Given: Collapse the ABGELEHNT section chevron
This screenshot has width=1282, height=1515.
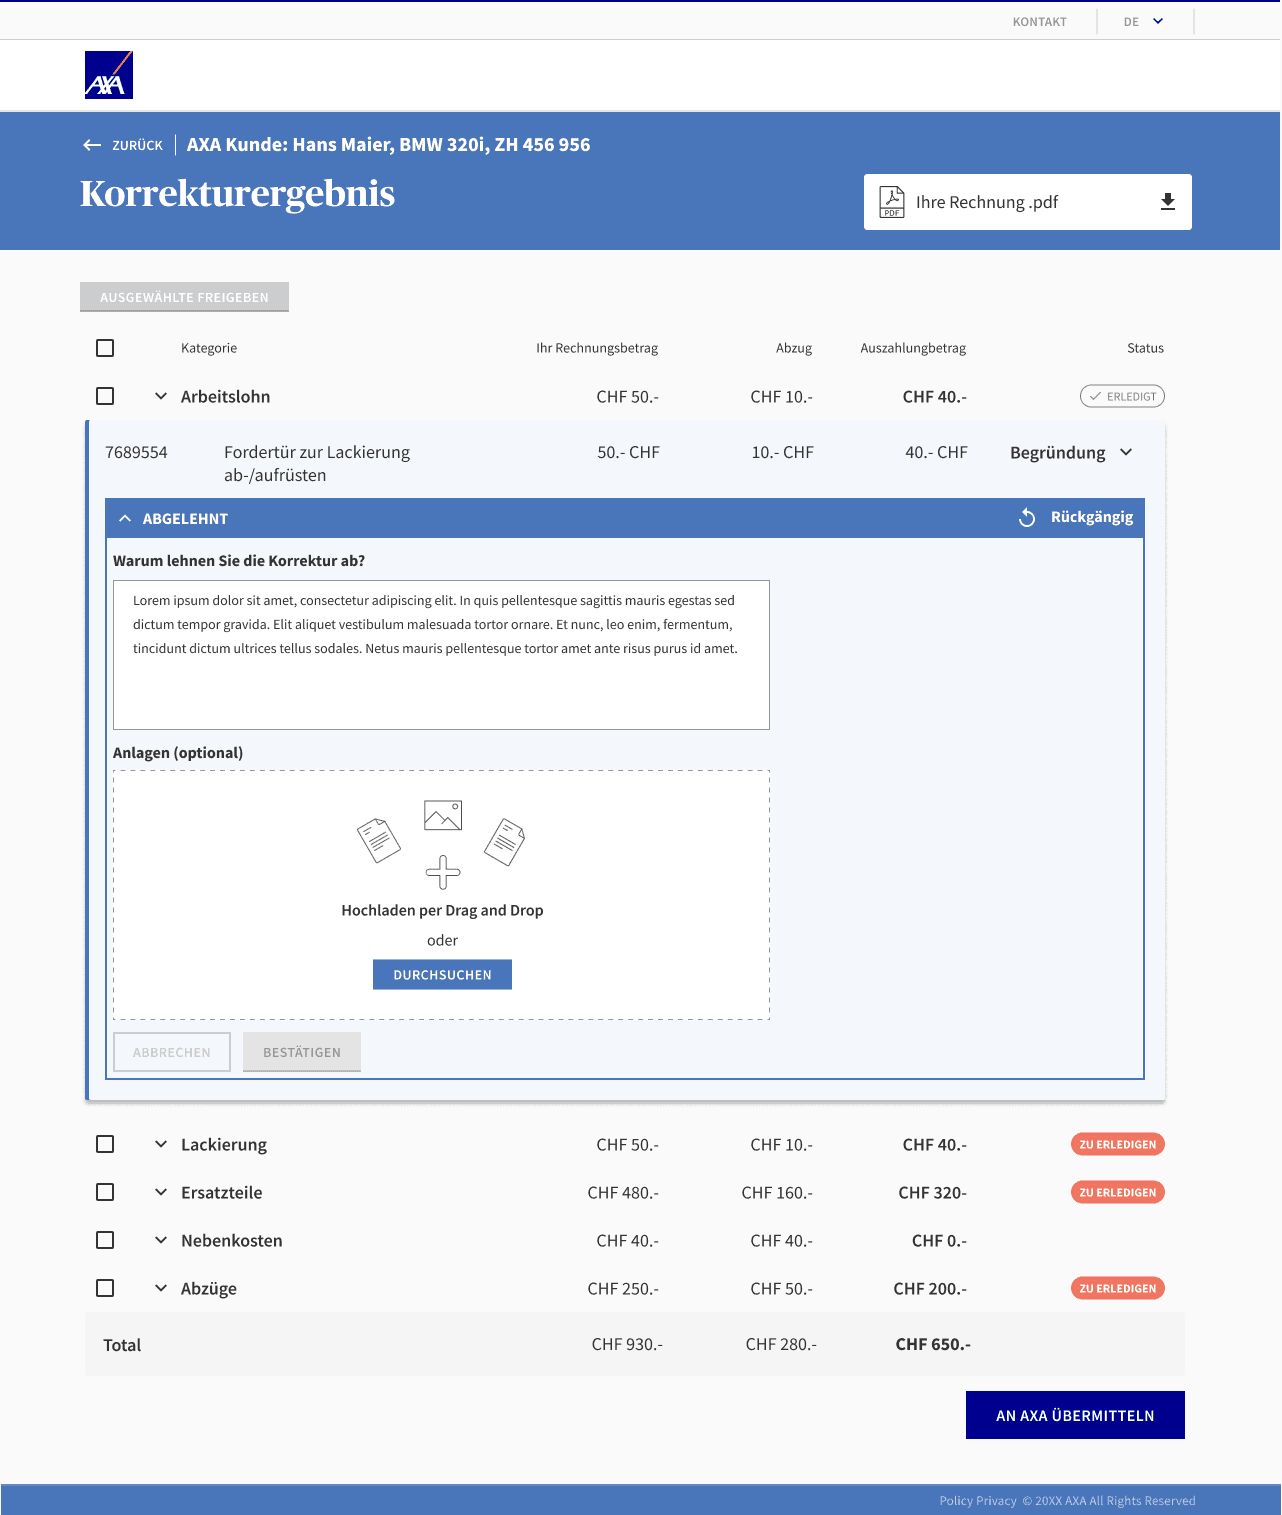Looking at the screenshot, I should pos(125,518).
